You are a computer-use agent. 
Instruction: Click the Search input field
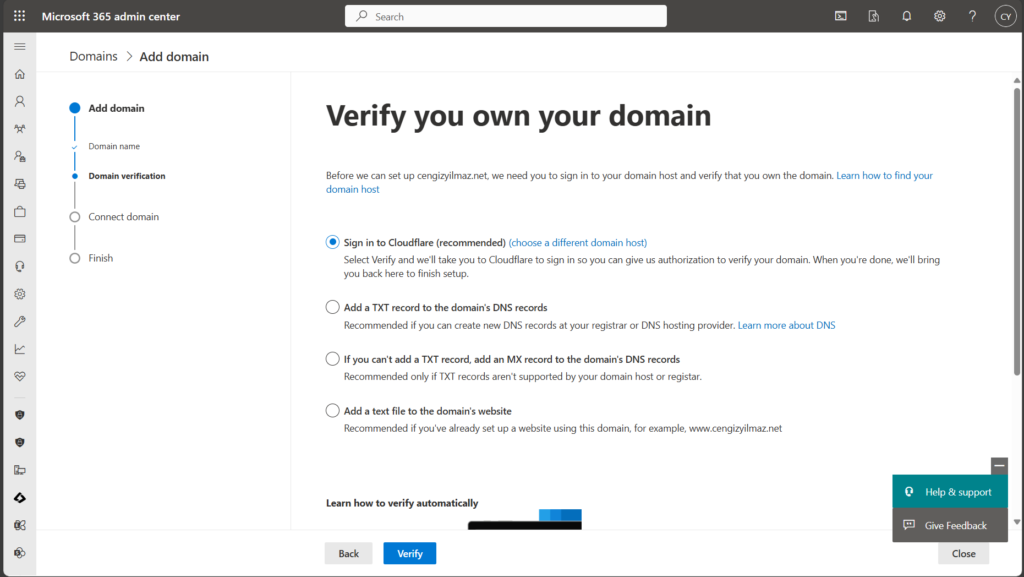point(505,16)
